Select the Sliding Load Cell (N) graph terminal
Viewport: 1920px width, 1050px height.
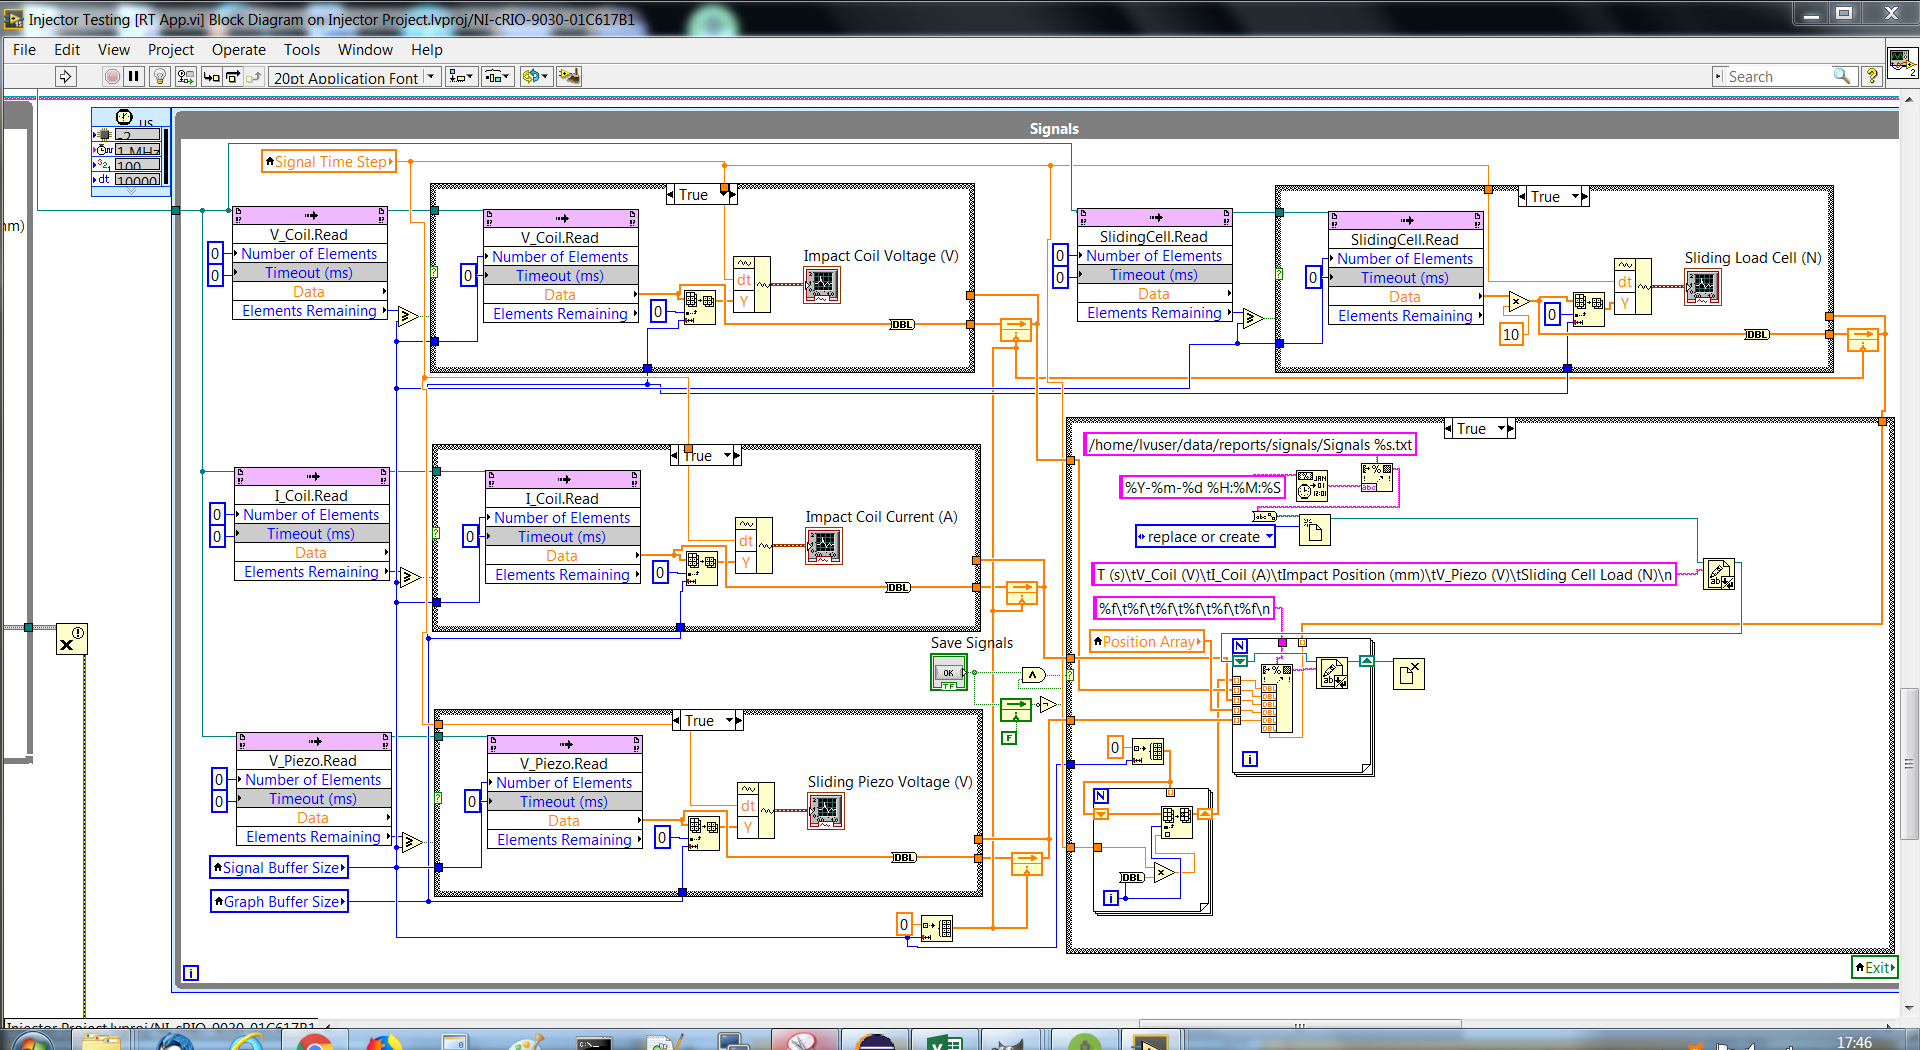pos(1702,288)
